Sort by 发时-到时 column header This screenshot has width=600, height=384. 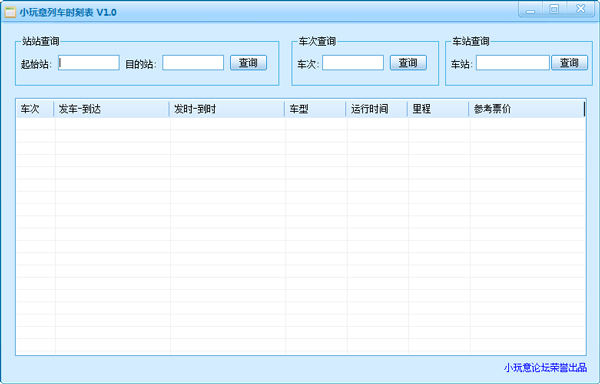227,109
